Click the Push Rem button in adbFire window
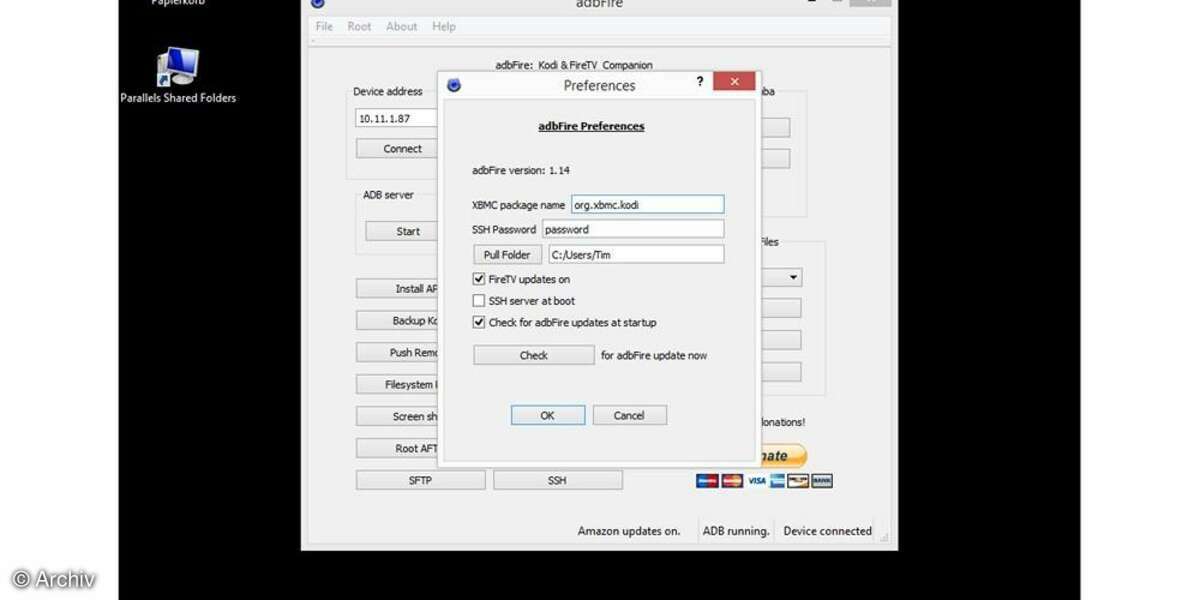Image resolution: width=1200 pixels, height=600 pixels. [397, 352]
